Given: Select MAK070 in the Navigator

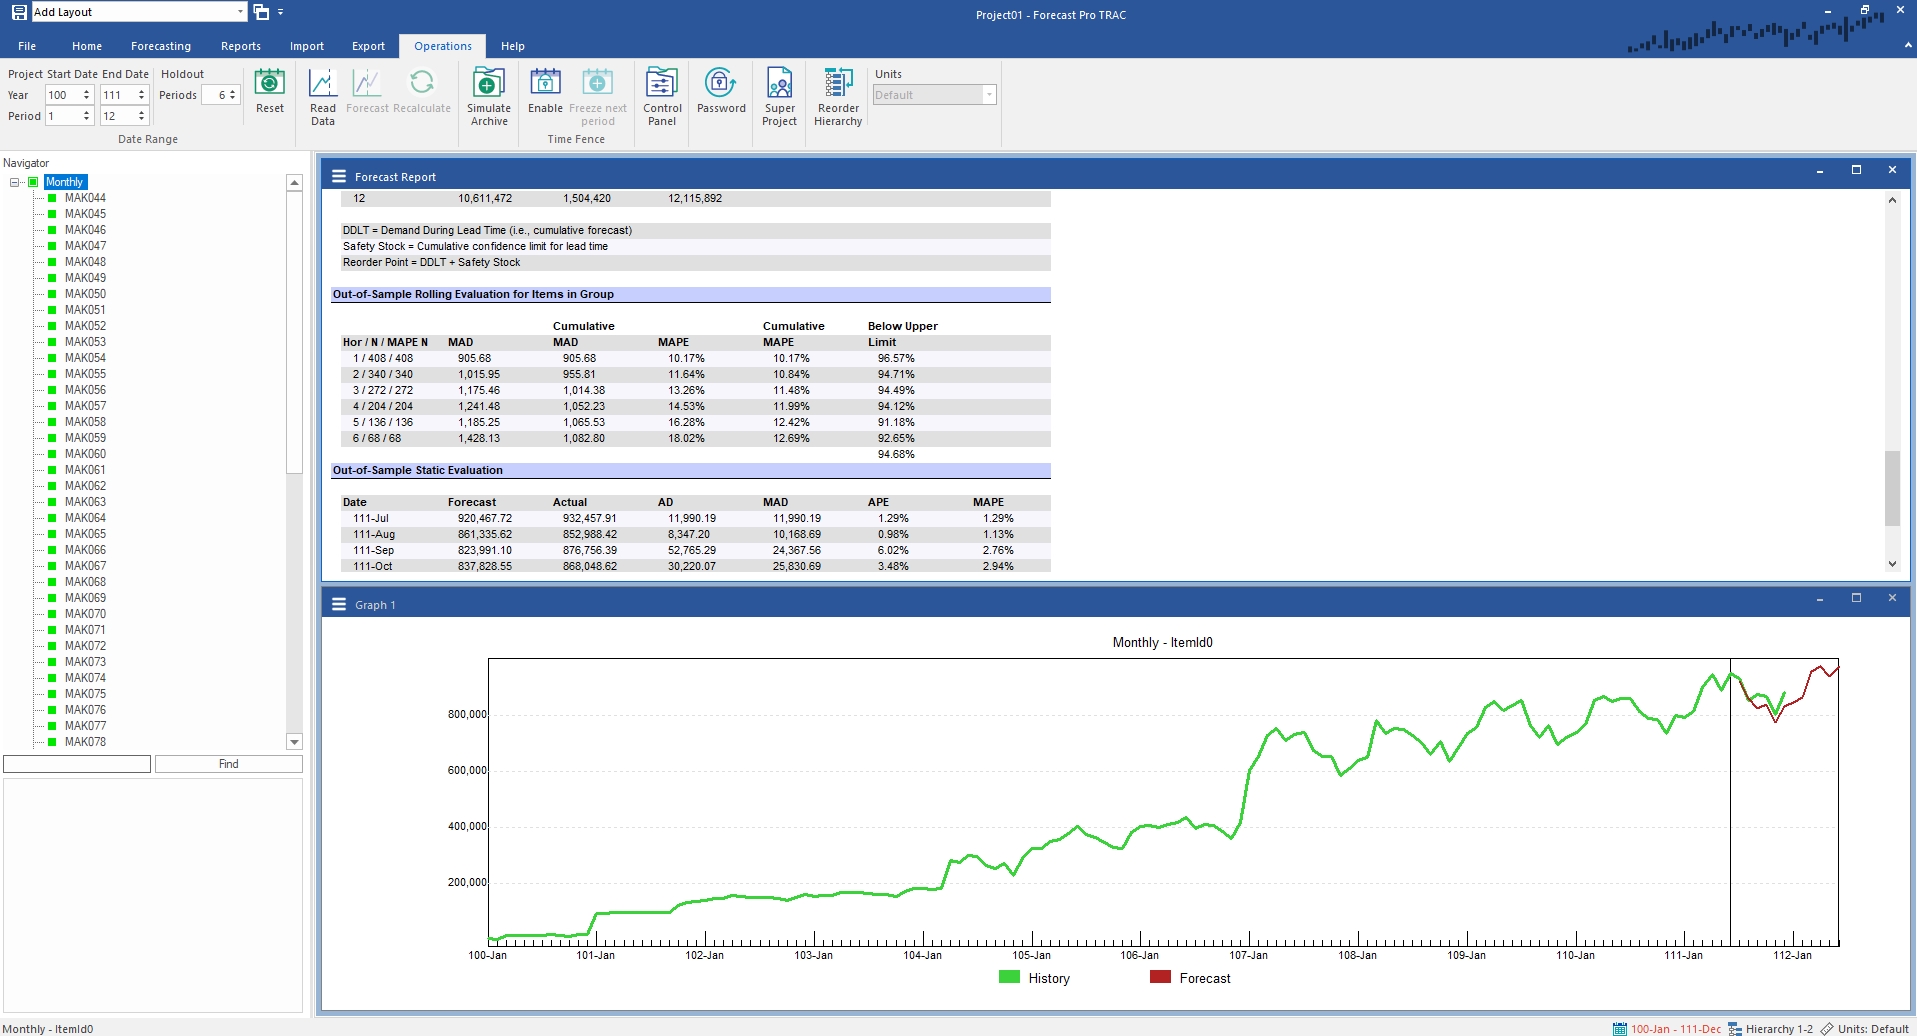Looking at the screenshot, I should click(85, 614).
